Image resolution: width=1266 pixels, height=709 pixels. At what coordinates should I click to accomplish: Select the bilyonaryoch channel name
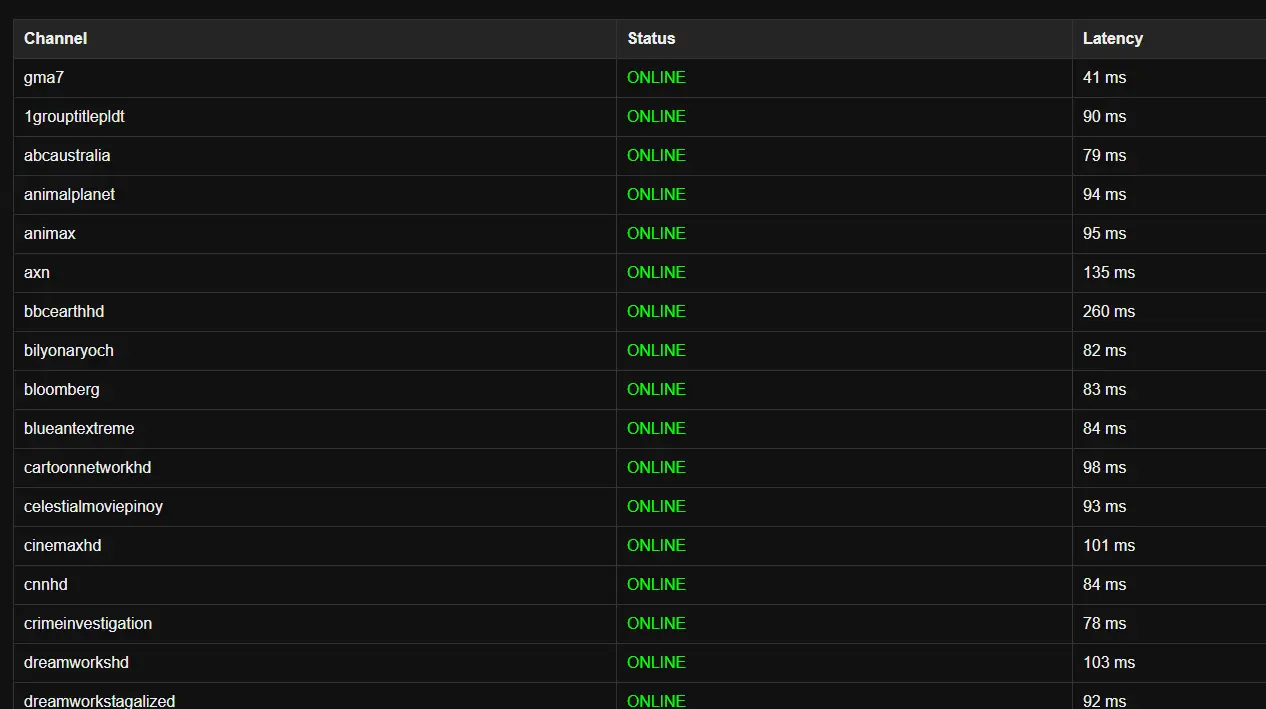[x=69, y=350]
